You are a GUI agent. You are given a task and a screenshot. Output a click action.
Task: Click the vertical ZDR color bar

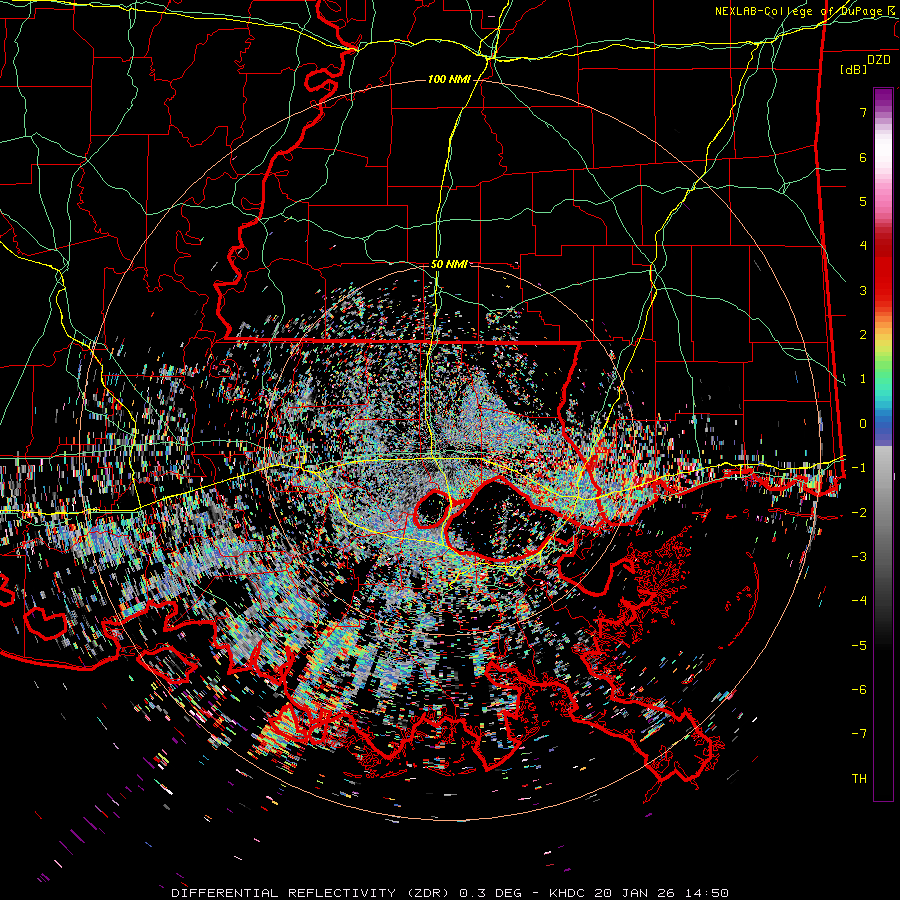pyautogui.click(x=883, y=444)
